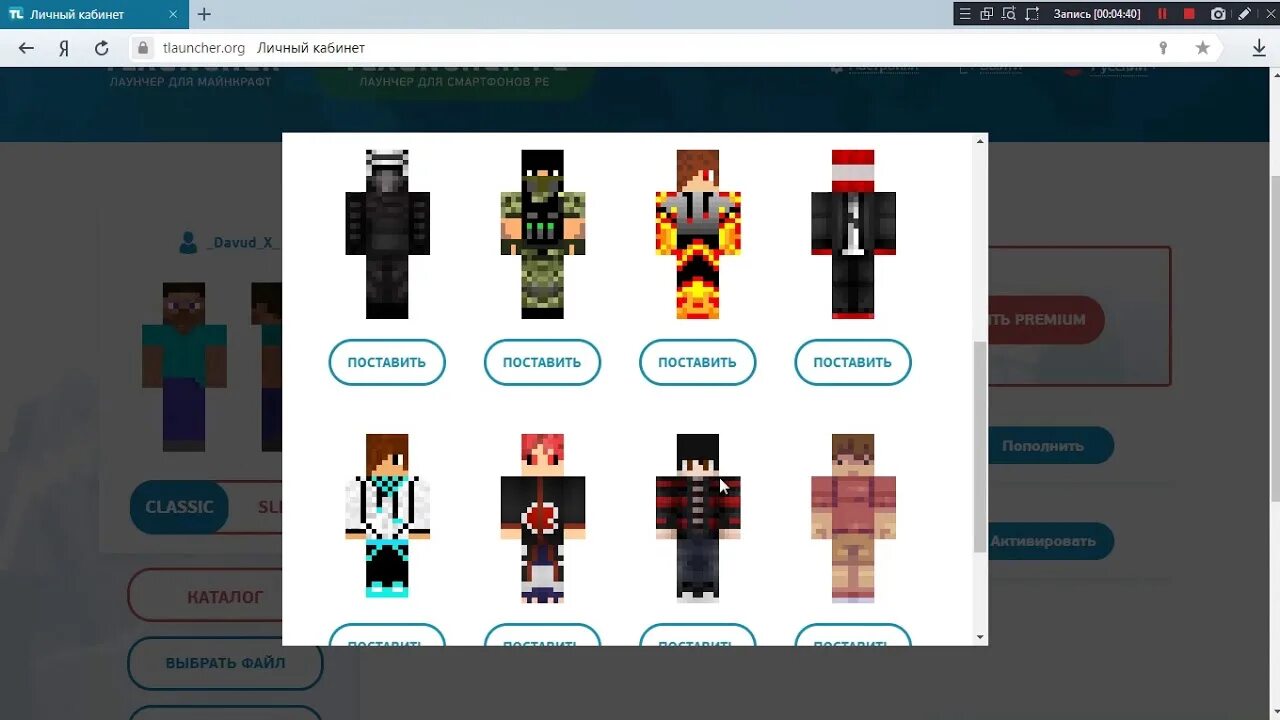Screen dimensions: 1280x720
Task: Select the red-haired black shirt skin
Action: 542,518
